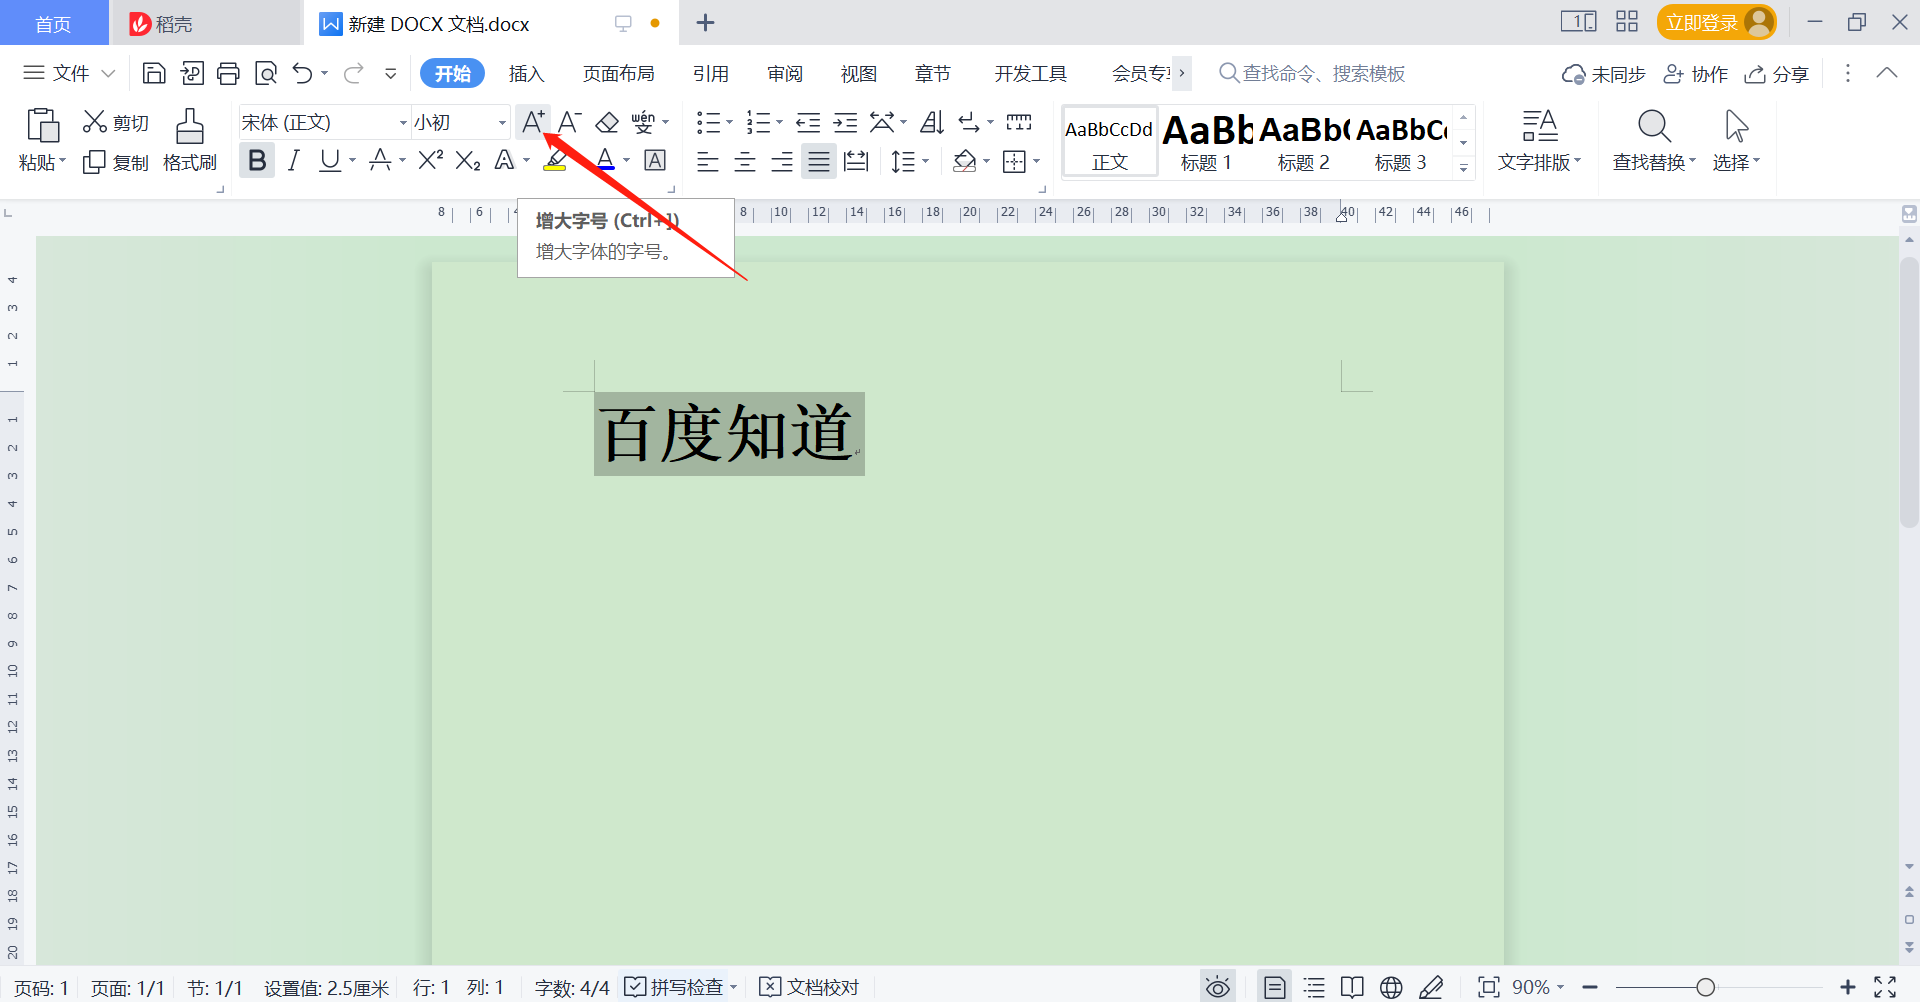This screenshot has height=1002, width=1920.
Task: Apply superscript formatting
Action: (x=431, y=160)
